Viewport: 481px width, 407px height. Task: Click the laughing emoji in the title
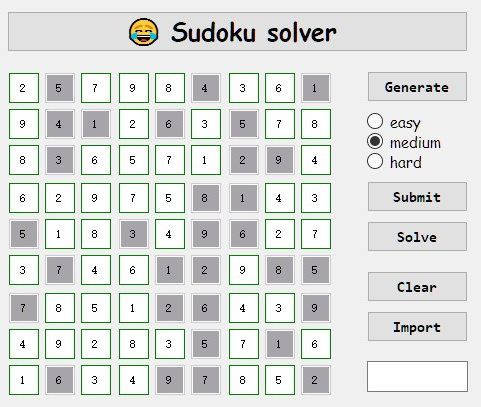pyautogui.click(x=144, y=32)
